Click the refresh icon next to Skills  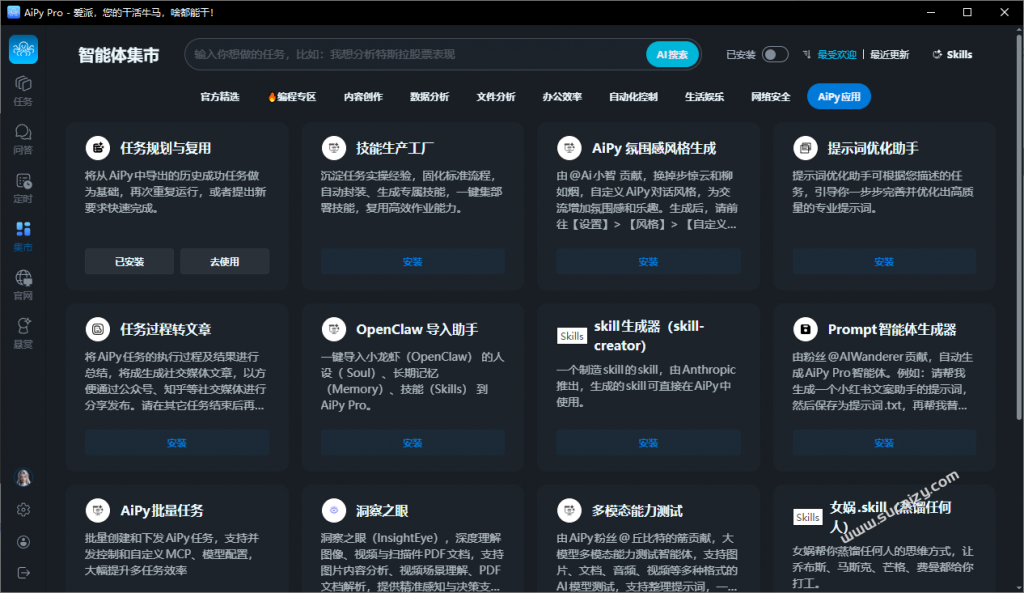point(937,54)
